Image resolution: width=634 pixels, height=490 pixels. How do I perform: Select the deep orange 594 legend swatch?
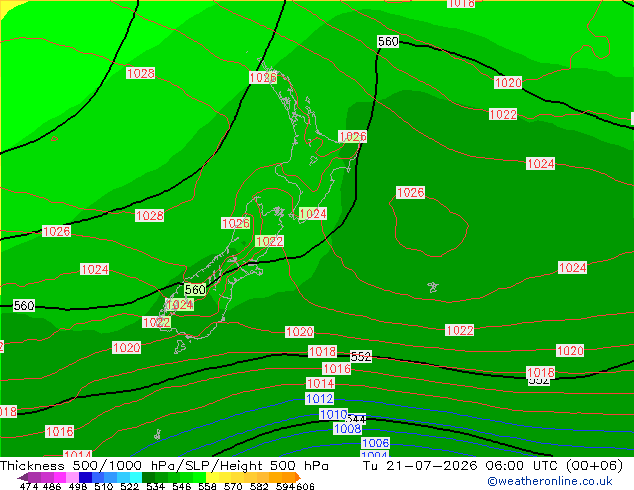pos(288,477)
